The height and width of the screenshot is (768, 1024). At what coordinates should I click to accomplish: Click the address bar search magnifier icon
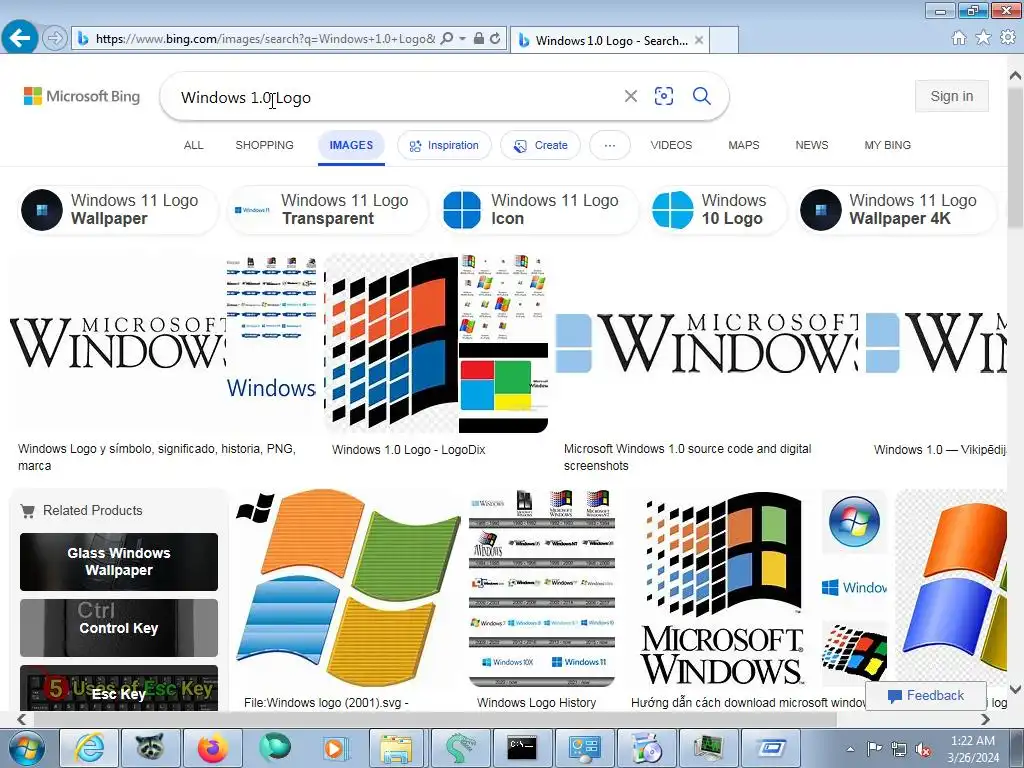[x=447, y=39]
